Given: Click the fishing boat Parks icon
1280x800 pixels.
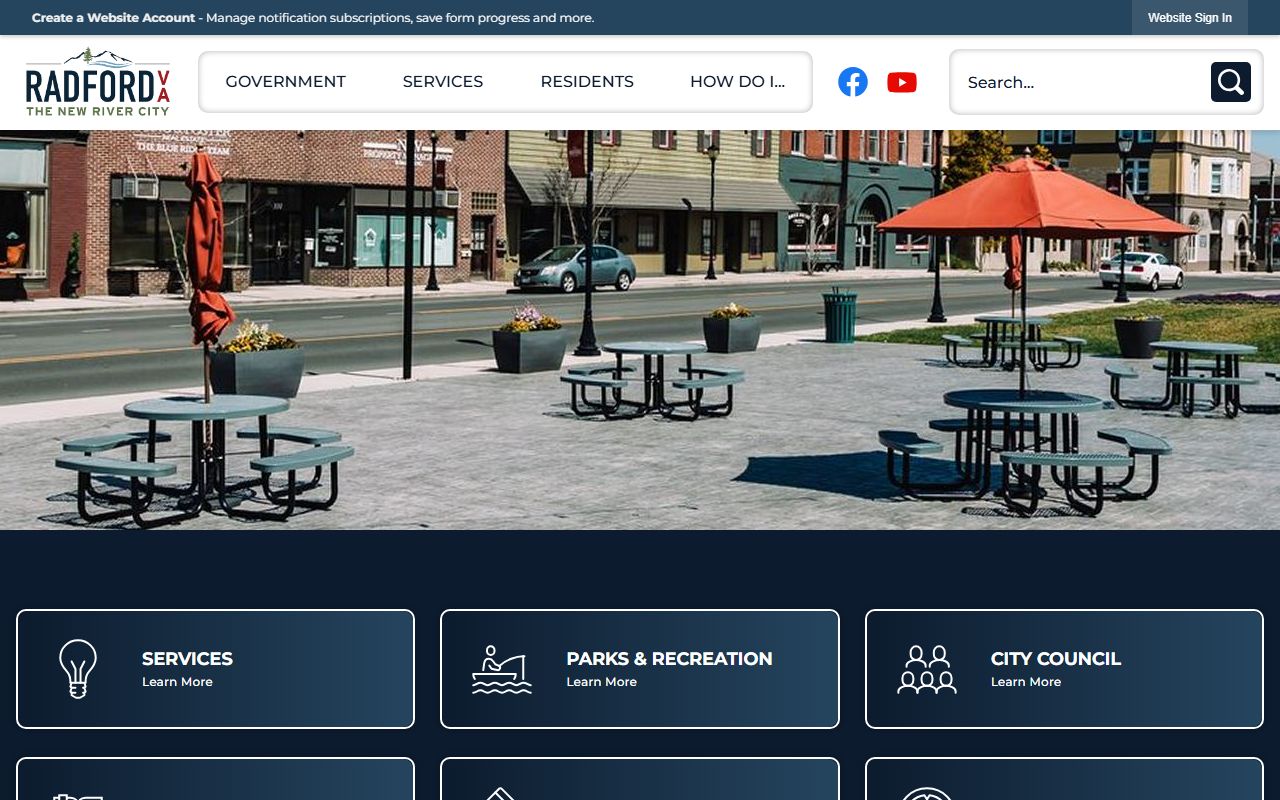Looking at the screenshot, I should coord(502,669).
